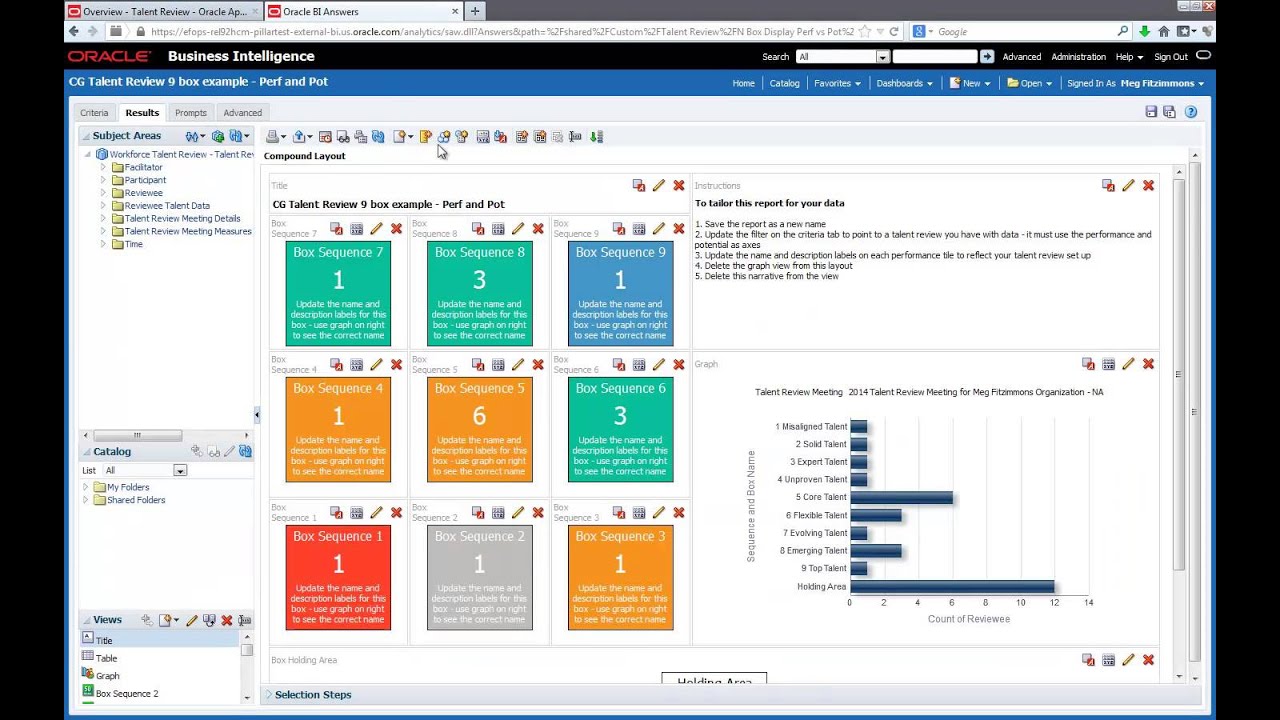Expand Shared Folders in the Catalog

coord(86,500)
